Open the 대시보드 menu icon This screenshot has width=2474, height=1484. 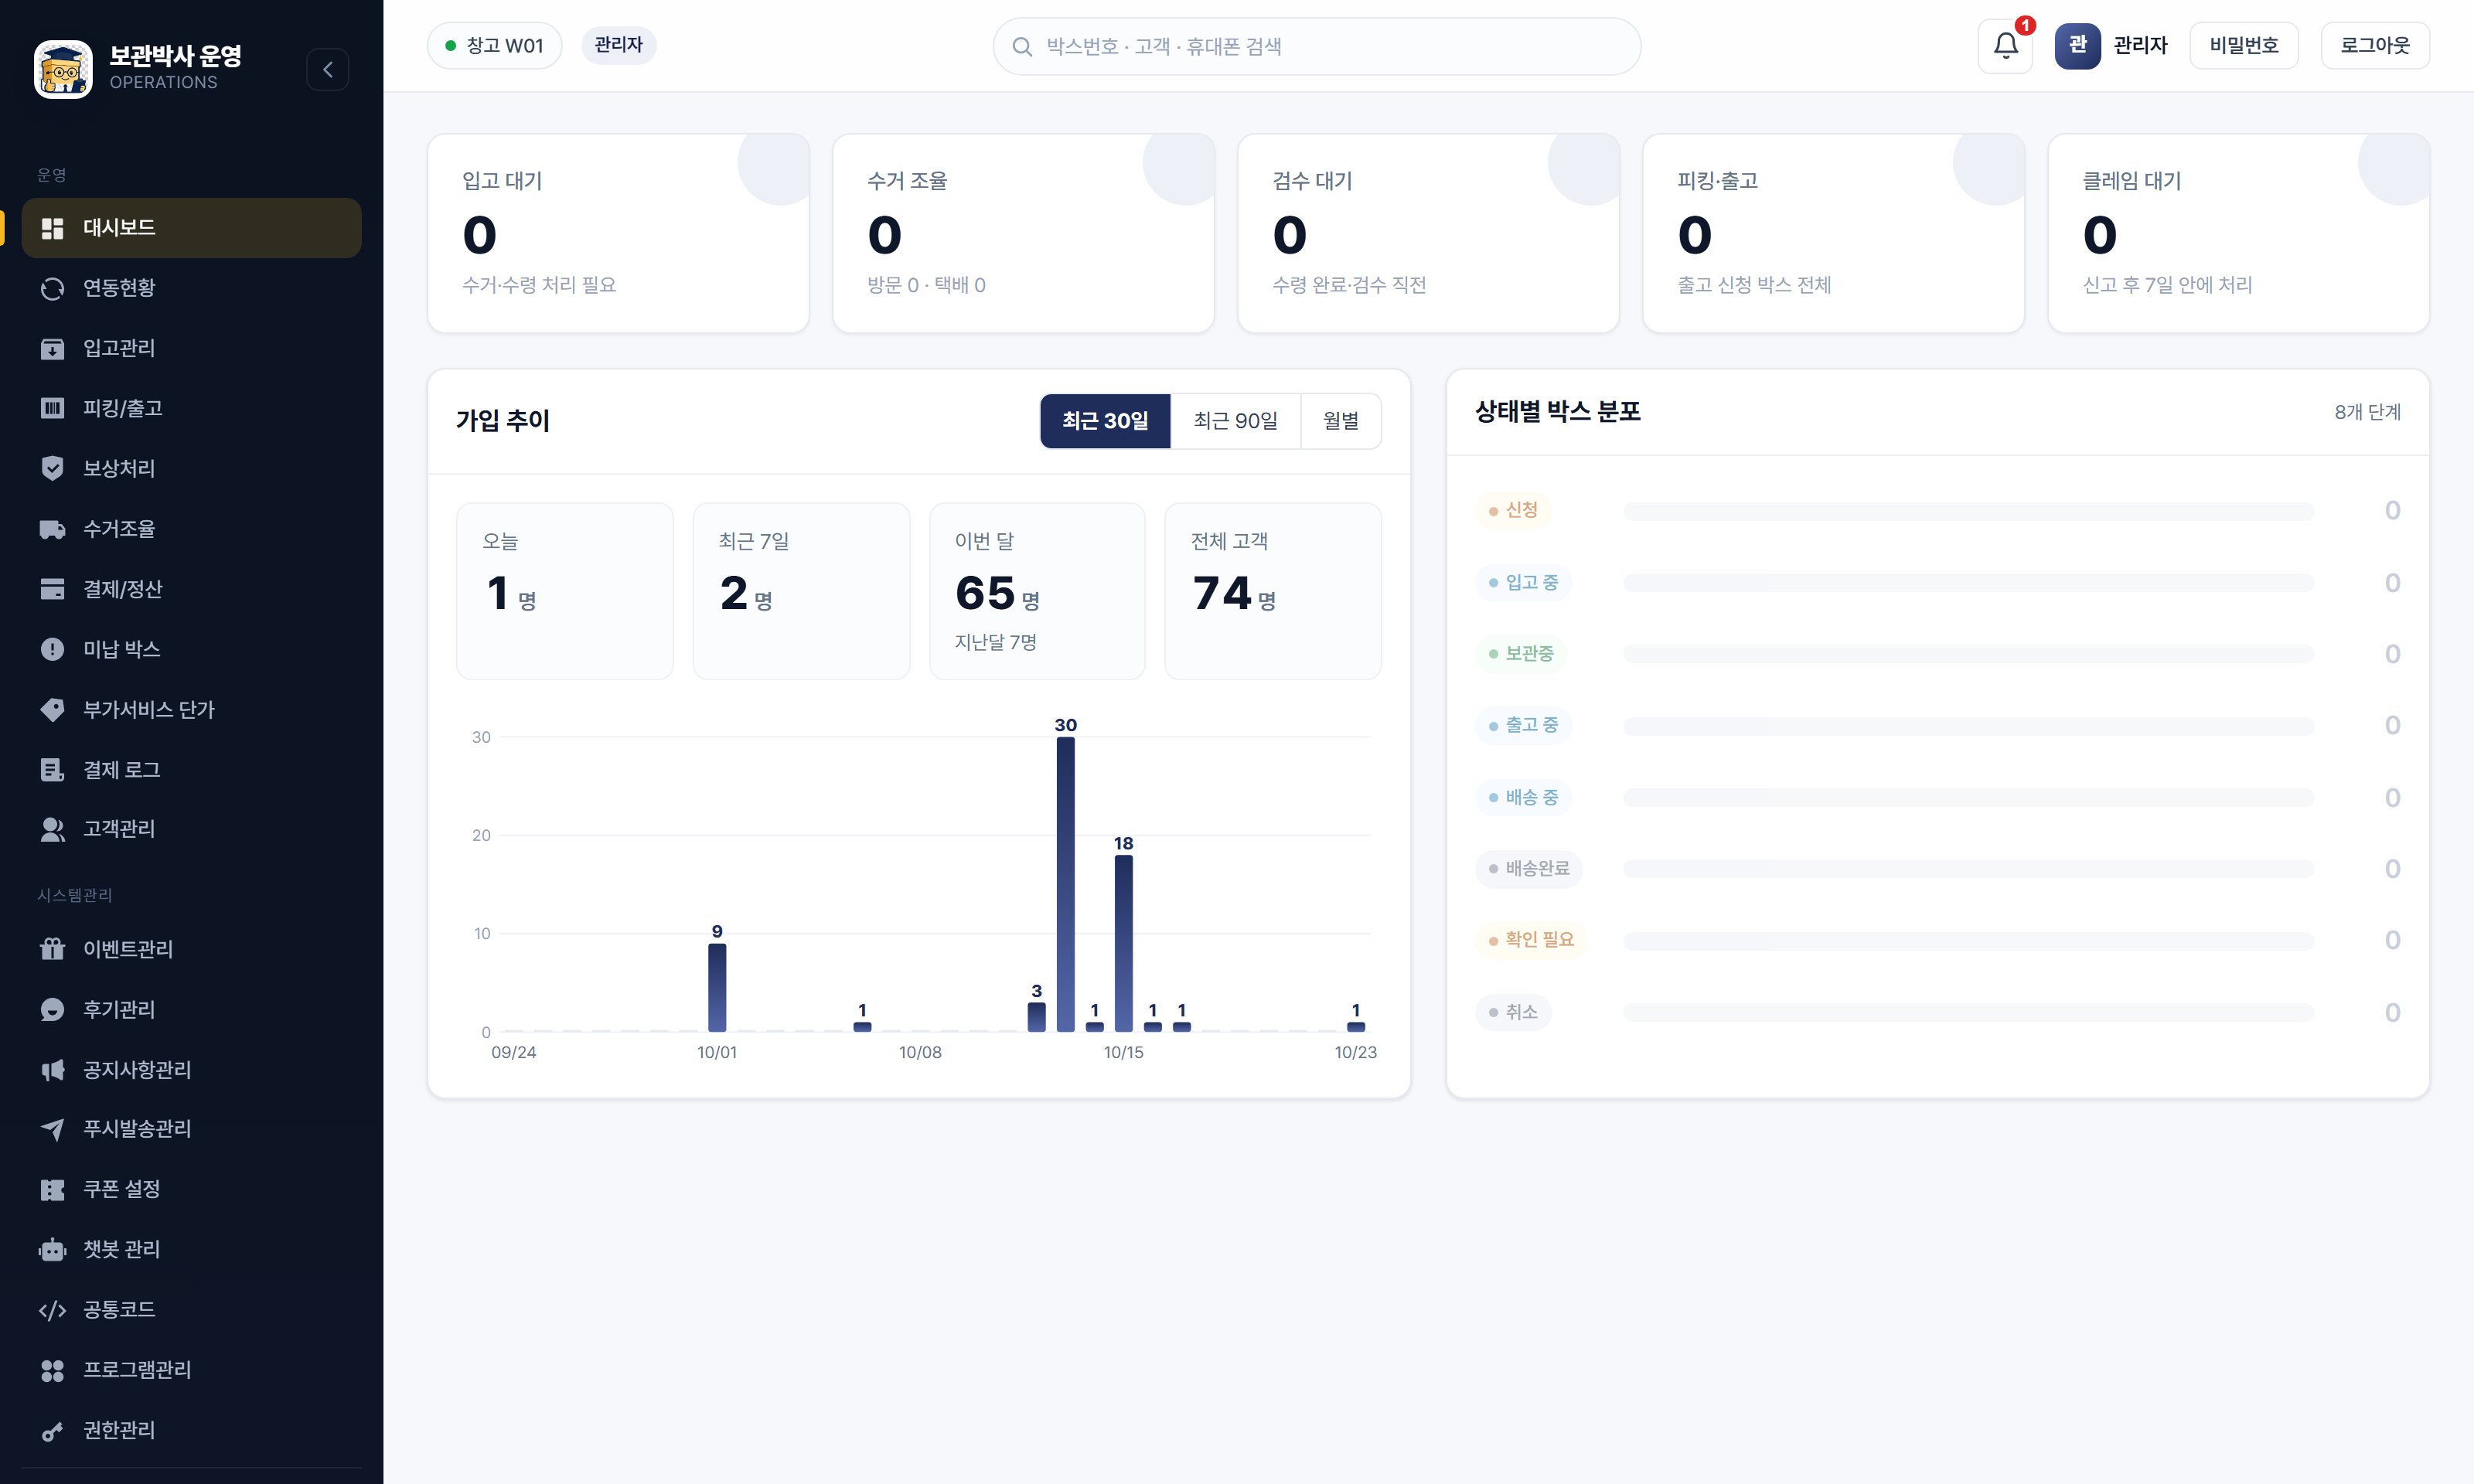click(x=52, y=228)
